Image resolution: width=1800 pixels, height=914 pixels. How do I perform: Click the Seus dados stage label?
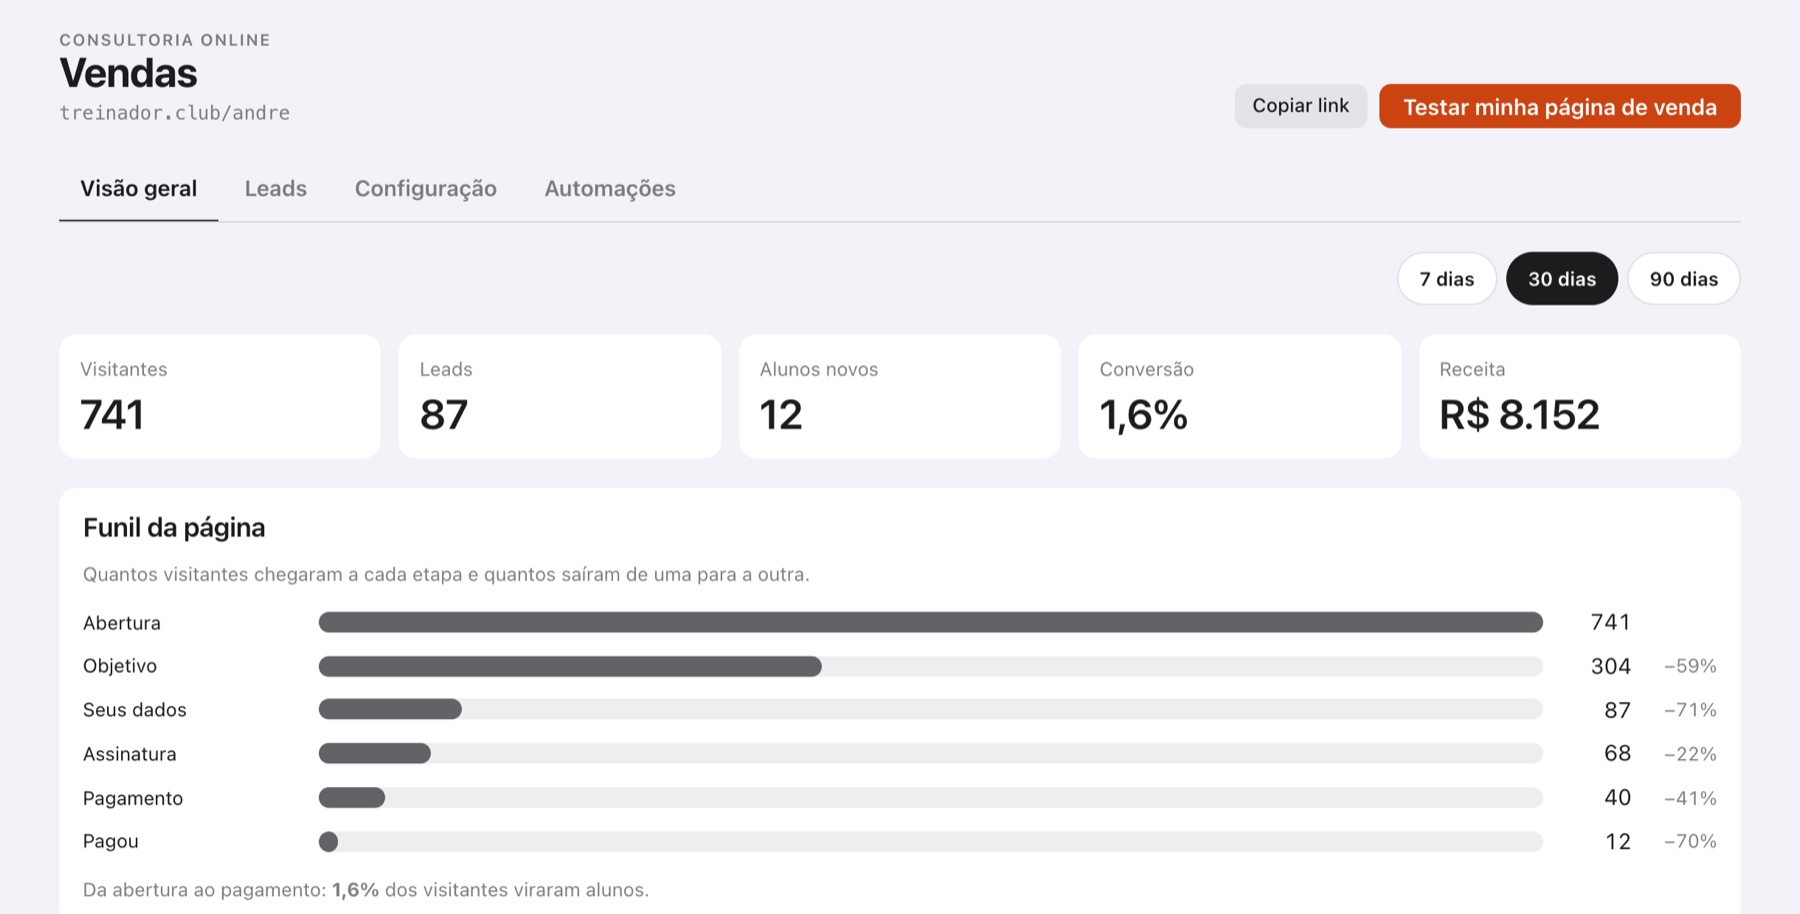135,710
